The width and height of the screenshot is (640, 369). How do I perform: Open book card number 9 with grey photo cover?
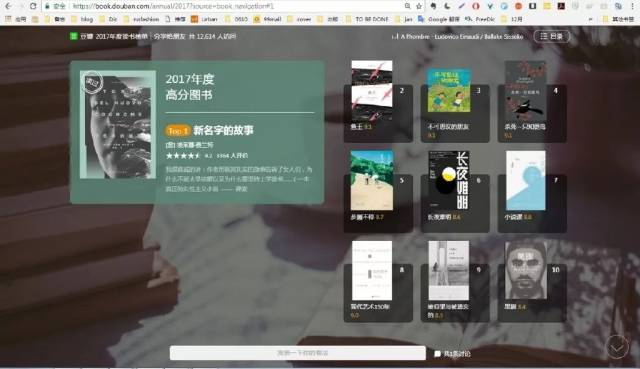(x=455, y=281)
